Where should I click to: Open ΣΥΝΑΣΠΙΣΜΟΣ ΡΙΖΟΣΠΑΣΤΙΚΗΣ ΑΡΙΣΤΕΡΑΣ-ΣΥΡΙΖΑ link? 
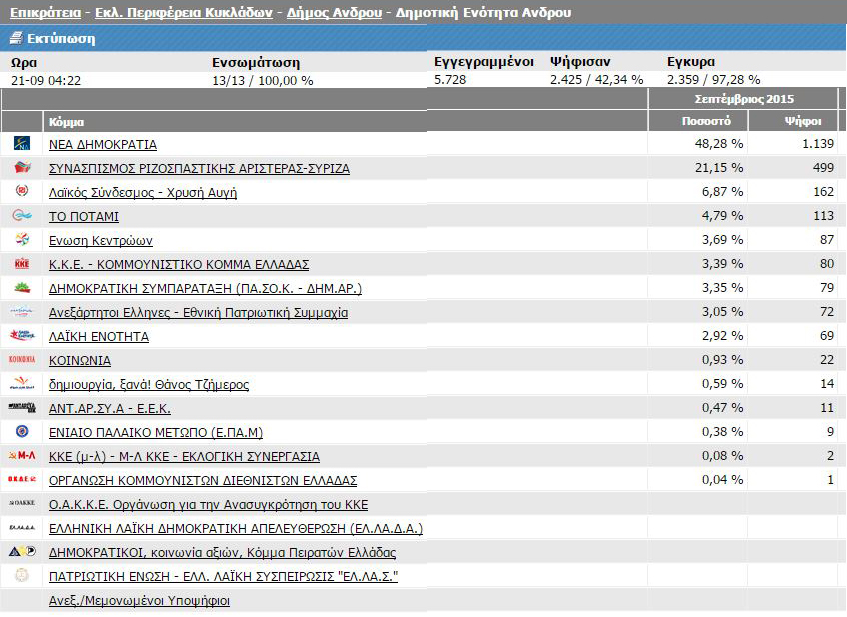tap(199, 169)
